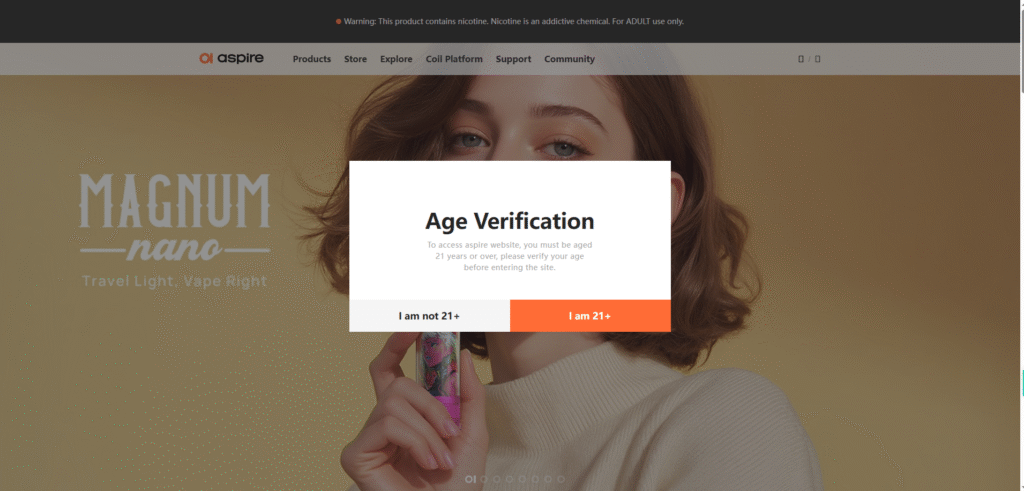Jump to the third carousel slide dot

tap(498, 480)
